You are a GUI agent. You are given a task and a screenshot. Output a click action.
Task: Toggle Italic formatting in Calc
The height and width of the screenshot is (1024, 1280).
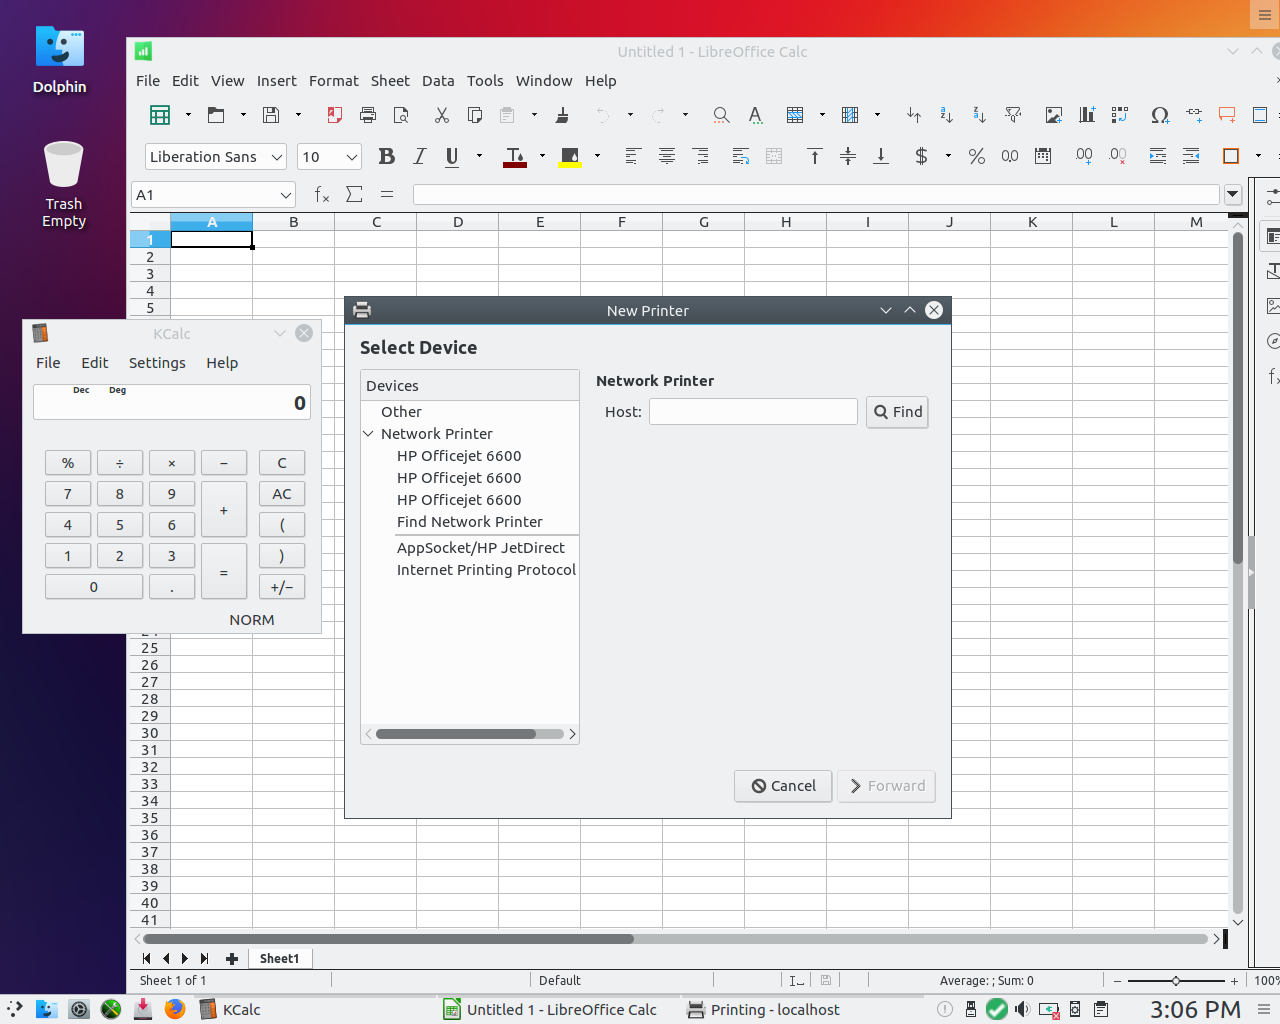(x=420, y=156)
